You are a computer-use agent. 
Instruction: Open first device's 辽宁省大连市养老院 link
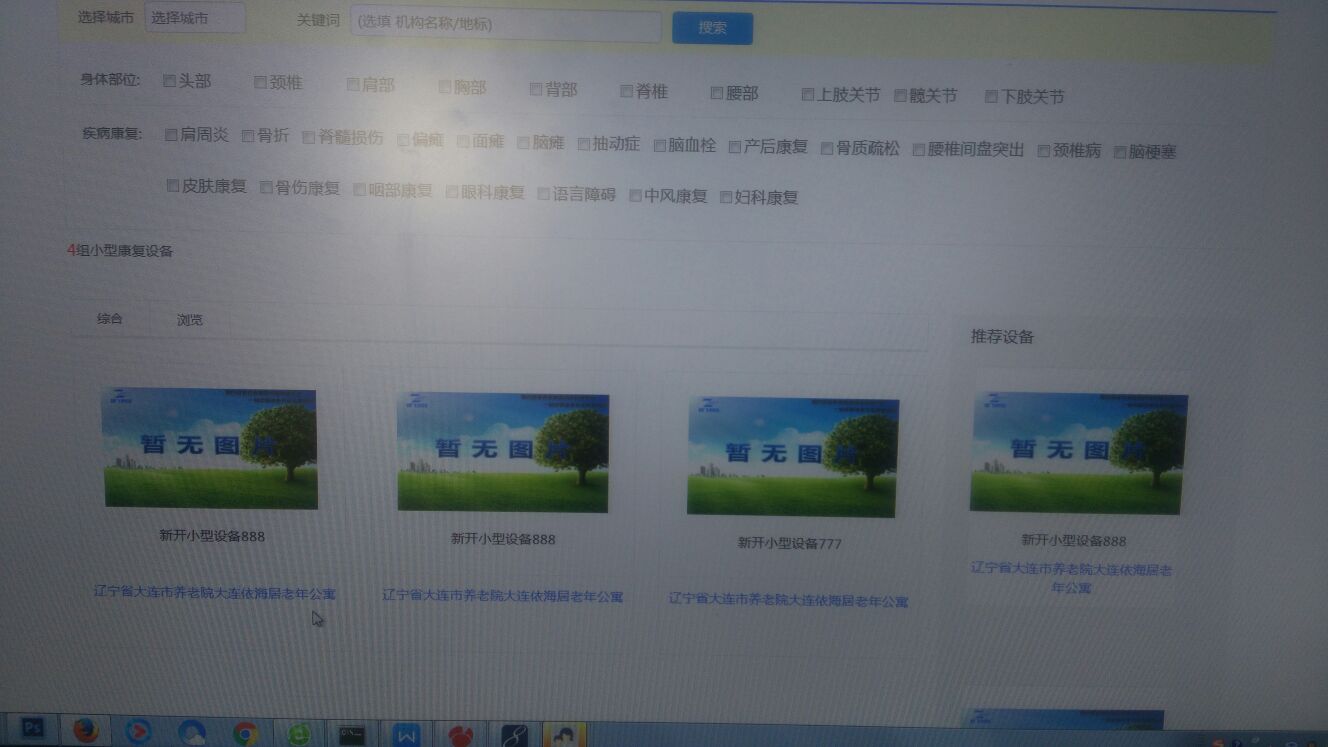click(214, 592)
